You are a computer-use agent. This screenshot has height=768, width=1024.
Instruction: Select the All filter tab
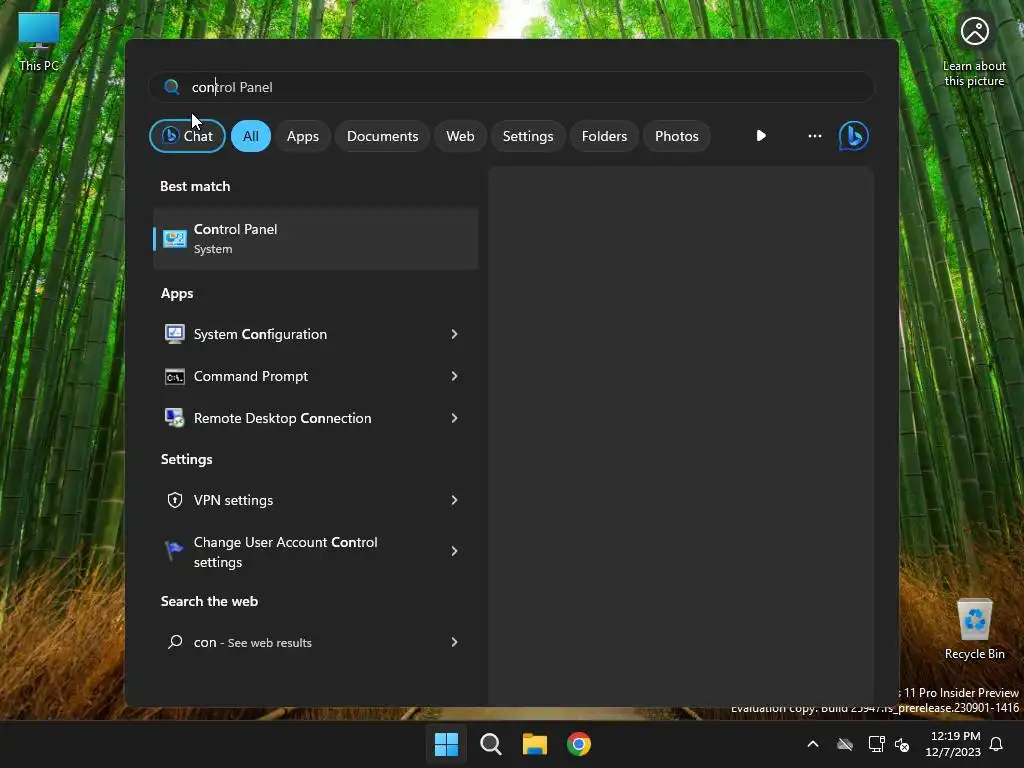[x=251, y=136]
